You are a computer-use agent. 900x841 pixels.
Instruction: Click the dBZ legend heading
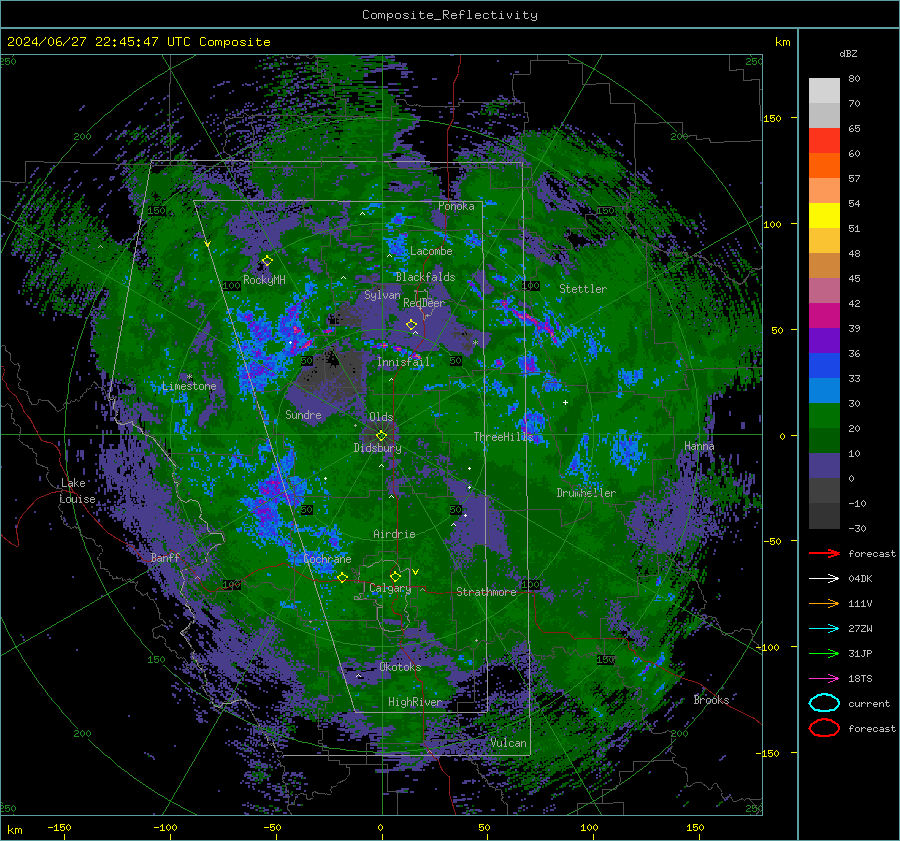tap(848, 53)
